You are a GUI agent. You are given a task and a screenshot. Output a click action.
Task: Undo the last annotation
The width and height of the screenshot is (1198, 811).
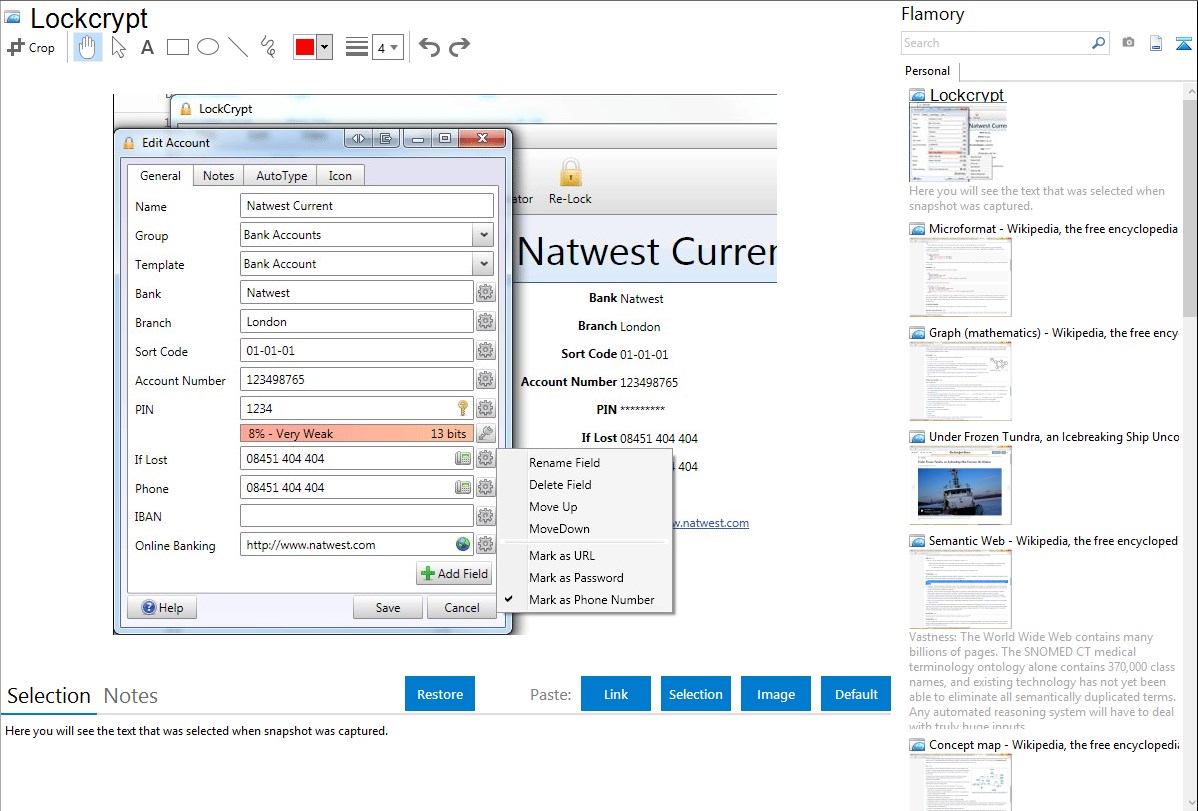point(429,47)
